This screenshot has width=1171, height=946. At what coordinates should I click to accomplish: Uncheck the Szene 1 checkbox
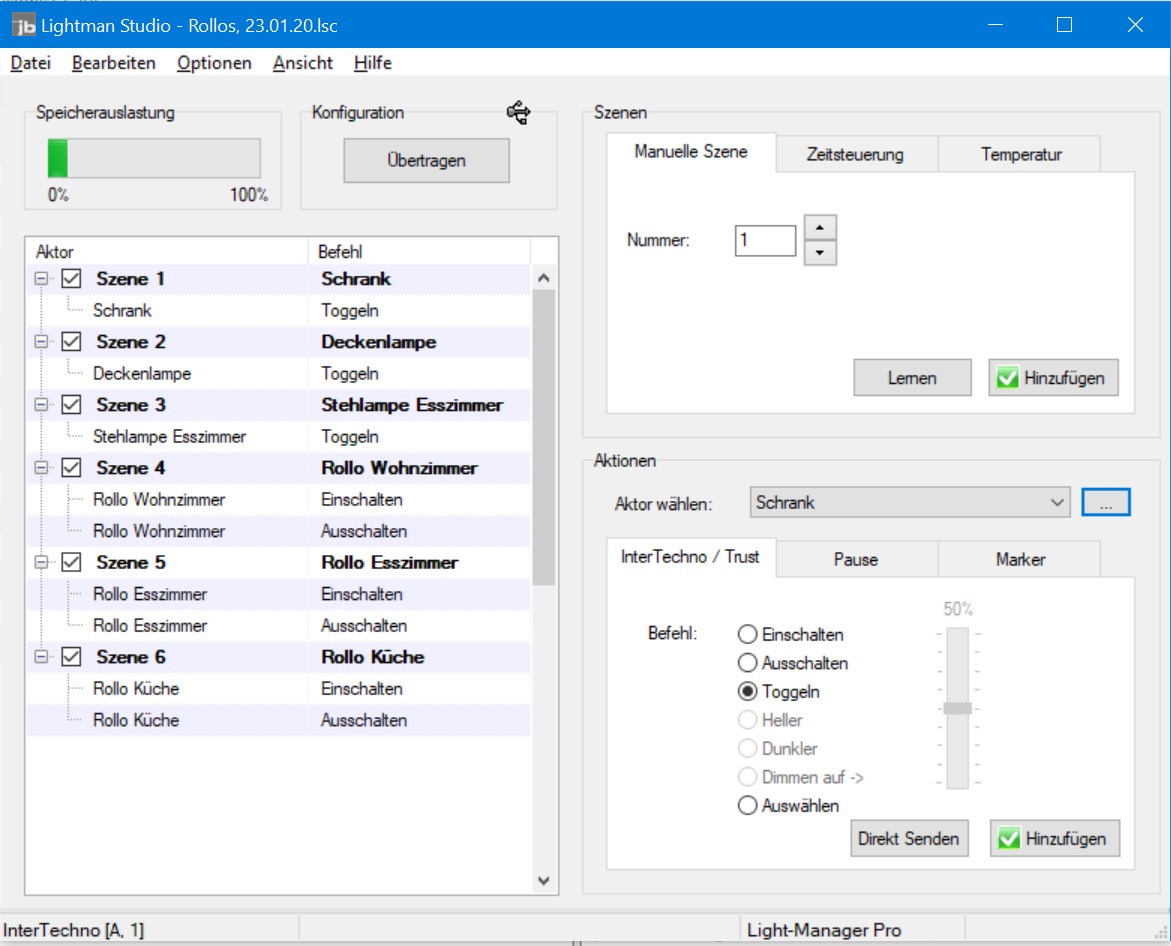pos(71,279)
